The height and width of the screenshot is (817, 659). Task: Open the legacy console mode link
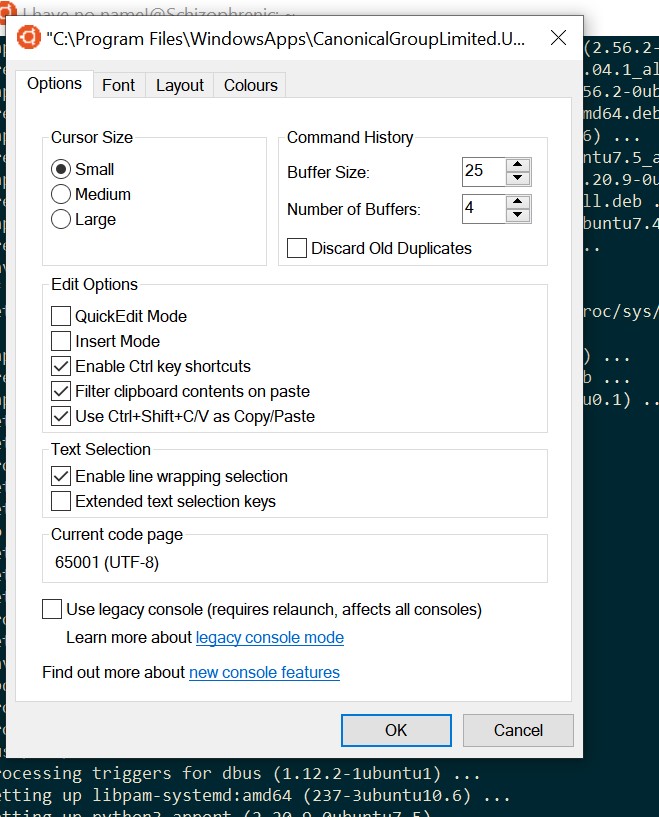click(x=270, y=638)
